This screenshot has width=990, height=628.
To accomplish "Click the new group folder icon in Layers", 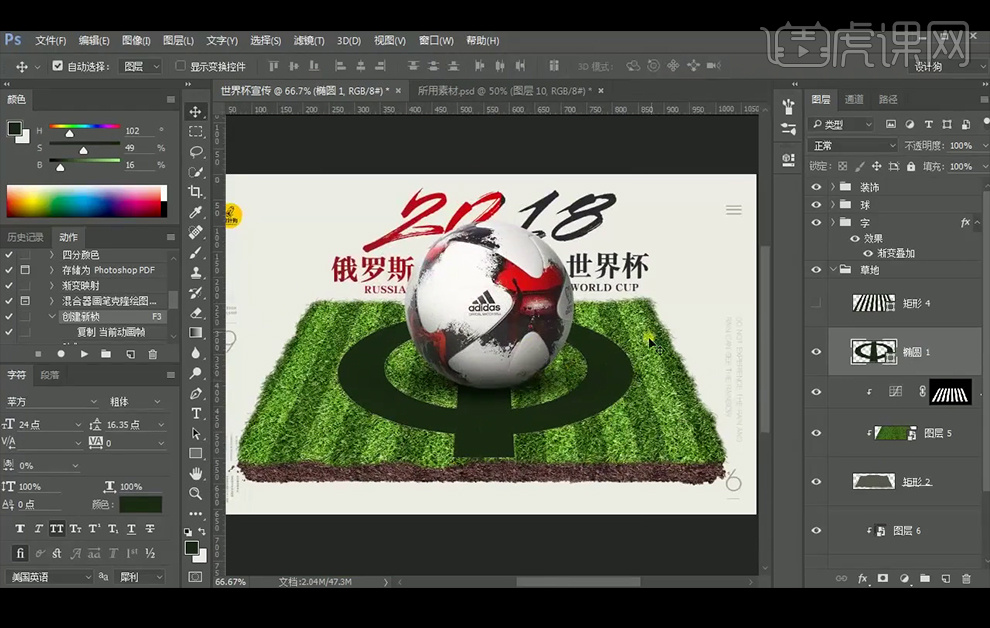I will point(924,578).
